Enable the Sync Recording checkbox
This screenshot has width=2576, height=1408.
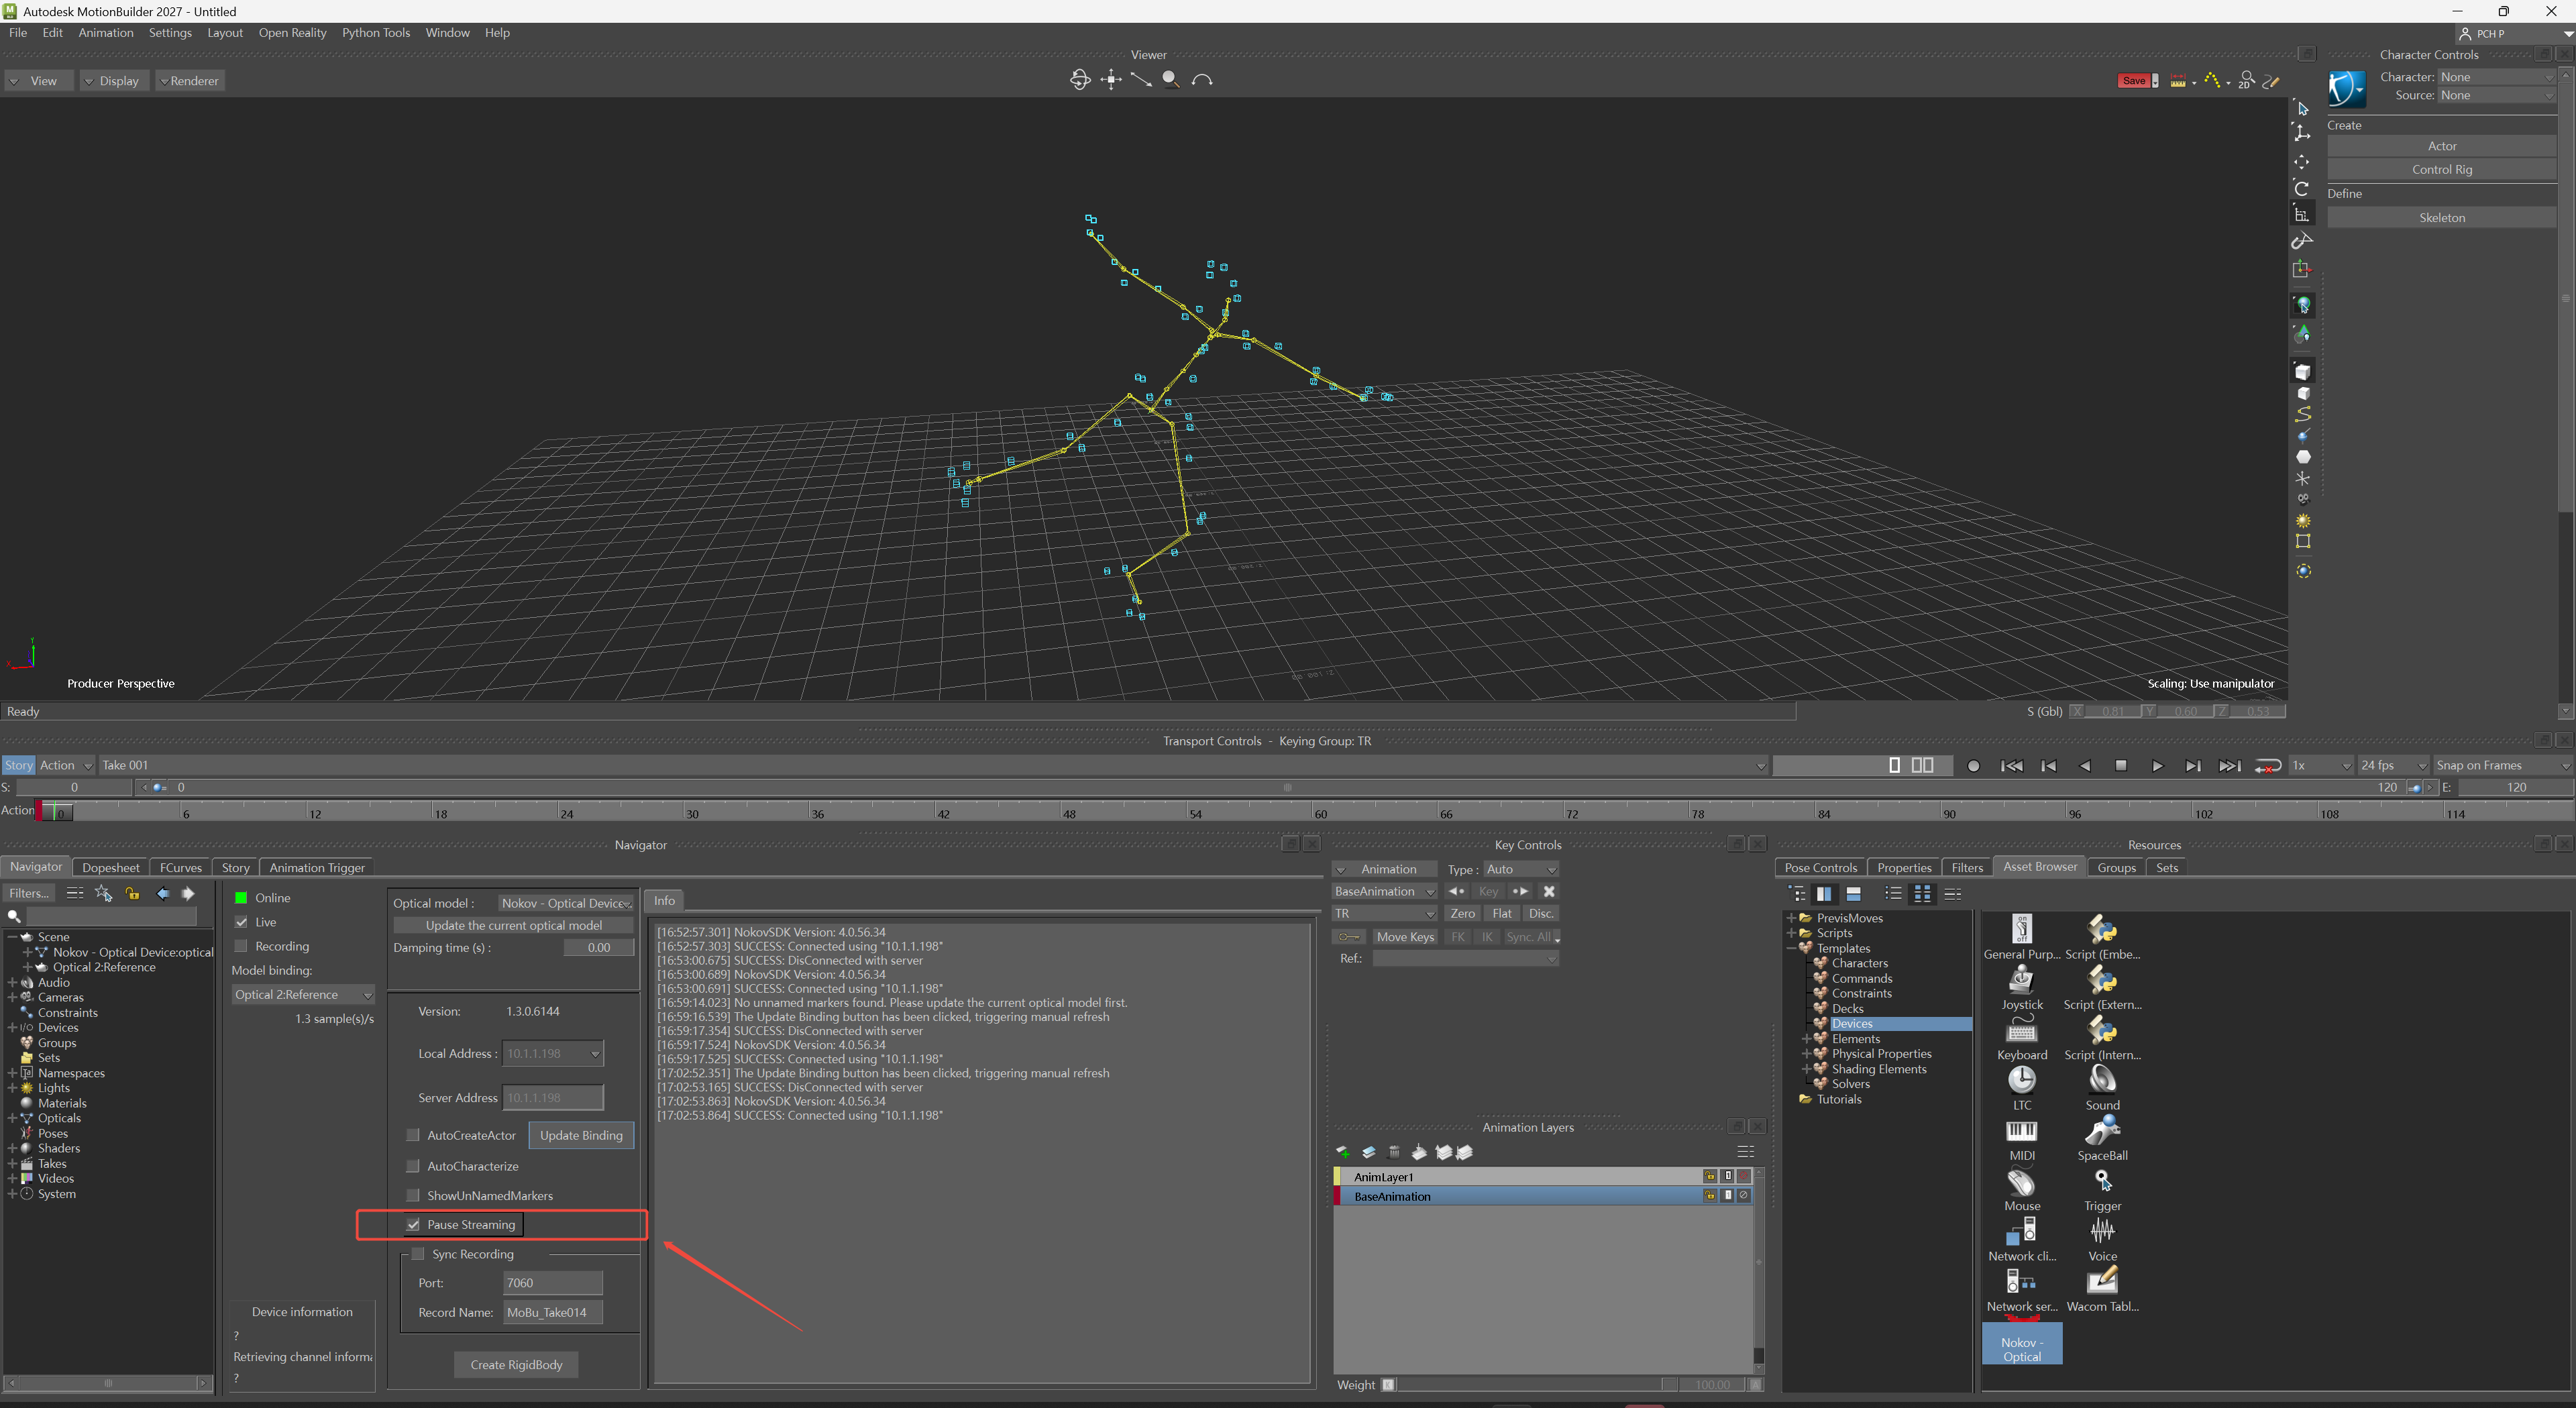(418, 1254)
